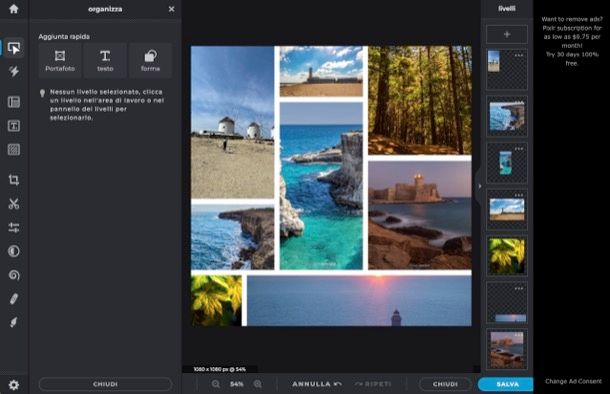The width and height of the screenshot is (610, 394).
Task: Redo with the RIPETI button
Action: 373,384
